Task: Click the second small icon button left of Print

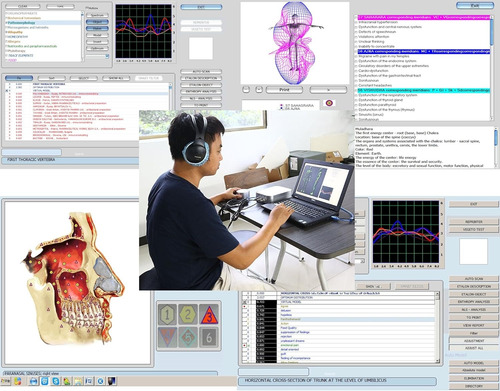Action: pos(259,90)
